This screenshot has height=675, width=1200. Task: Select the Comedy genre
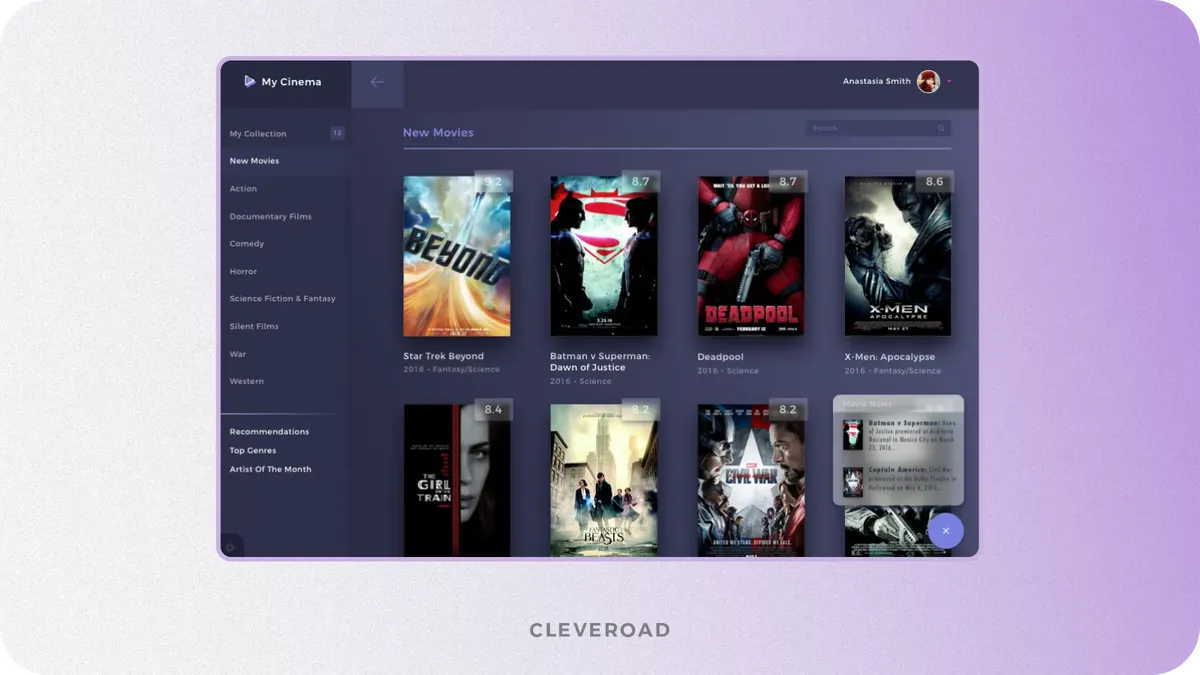[247, 244]
